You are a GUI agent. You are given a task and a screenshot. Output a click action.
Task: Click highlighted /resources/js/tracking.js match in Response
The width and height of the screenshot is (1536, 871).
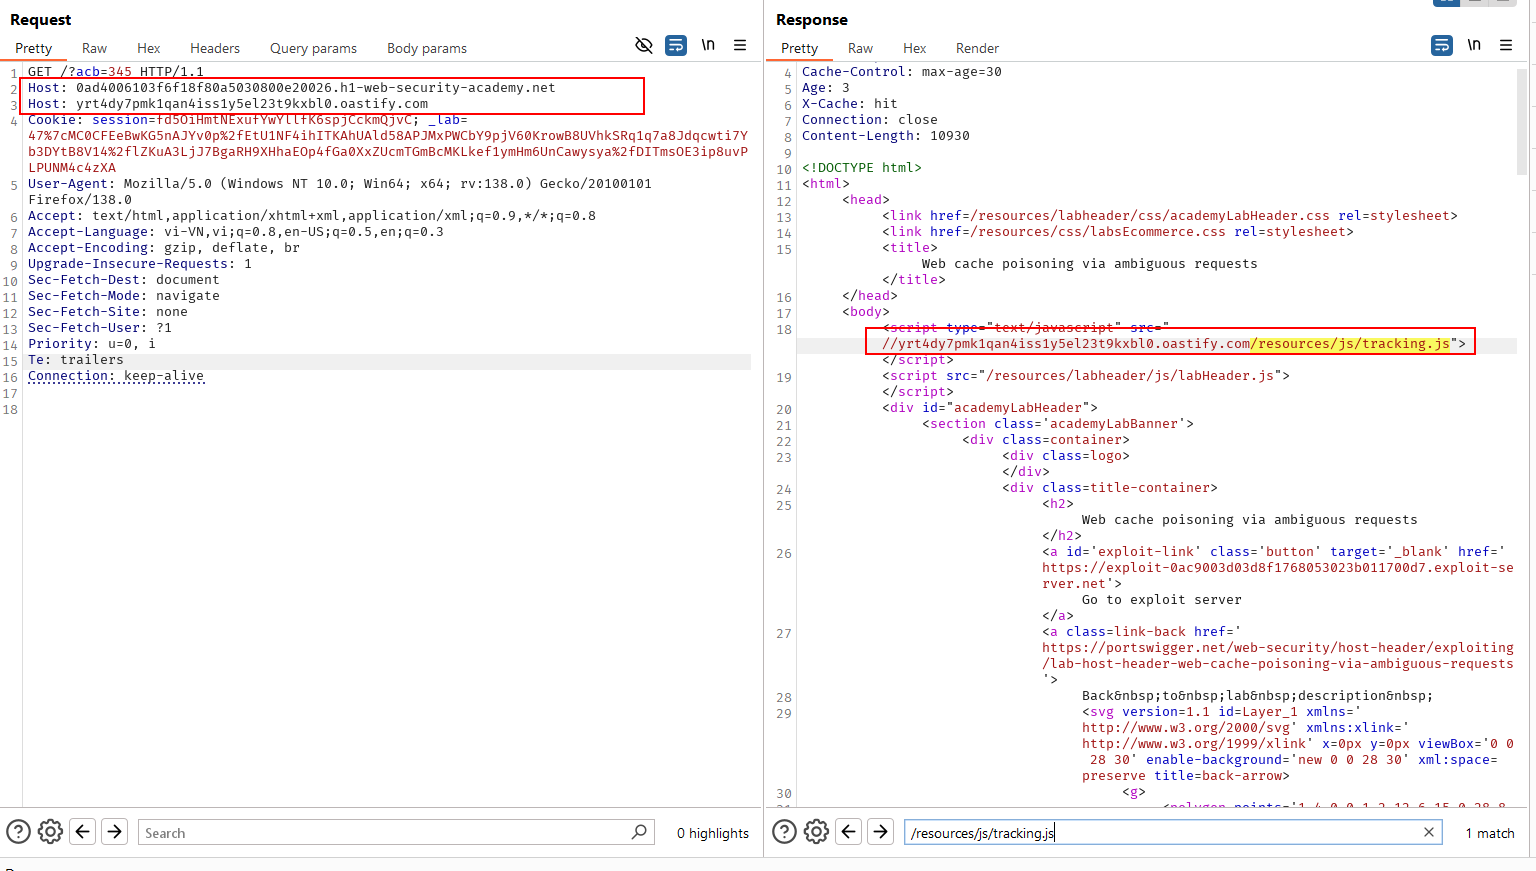(1350, 344)
